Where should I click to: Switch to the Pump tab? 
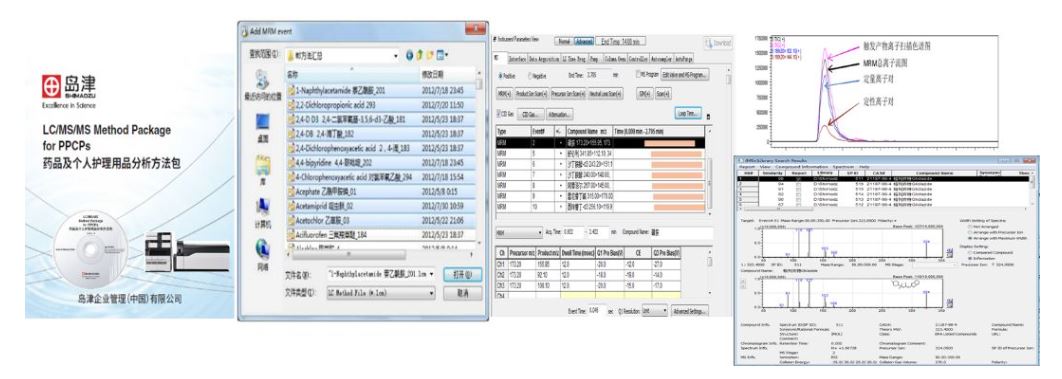[x=594, y=60]
